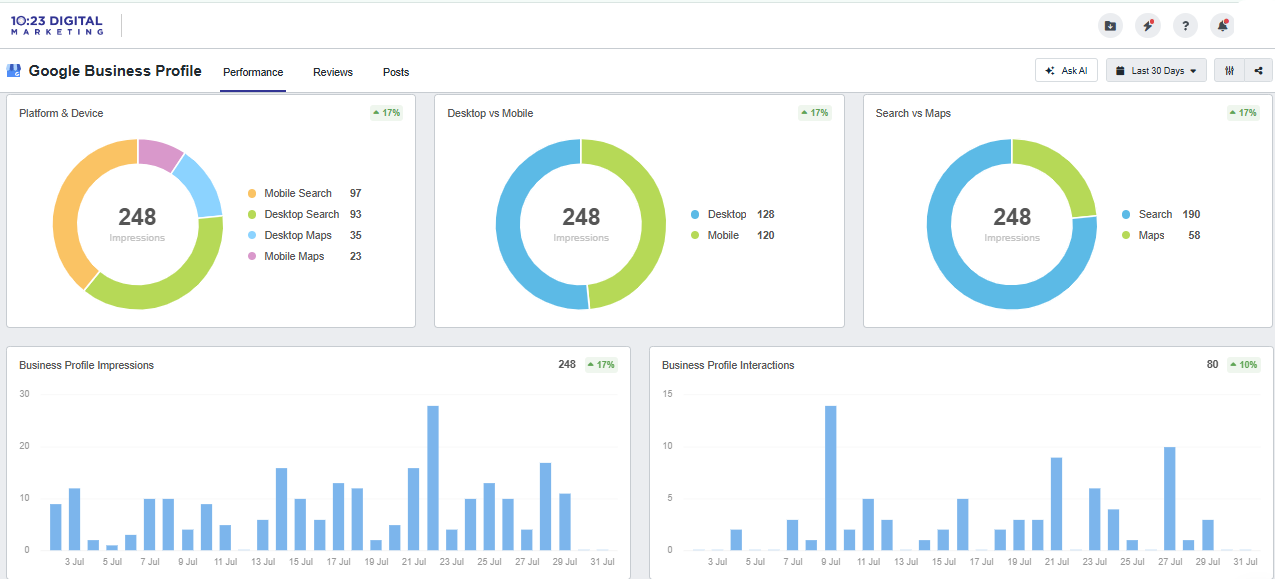
Task: Toggle the Maps legend entry in Search vs Maps
Action: (1161, 235)
